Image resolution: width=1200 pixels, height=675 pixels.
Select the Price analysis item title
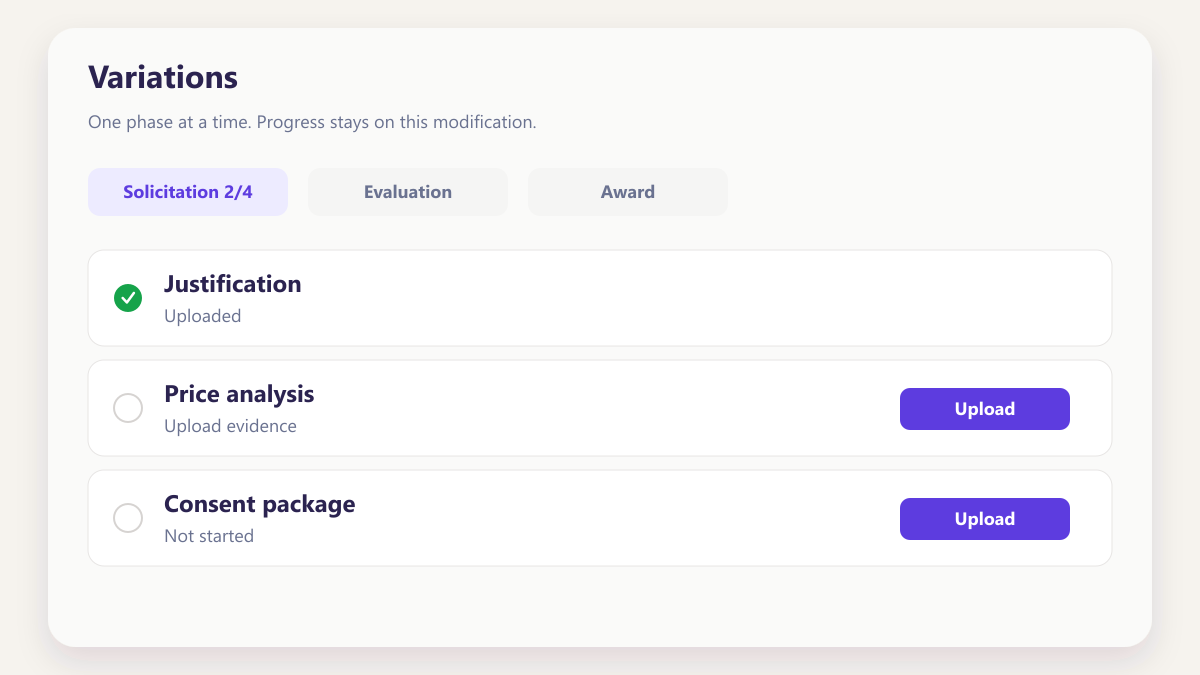pos(239,394)
